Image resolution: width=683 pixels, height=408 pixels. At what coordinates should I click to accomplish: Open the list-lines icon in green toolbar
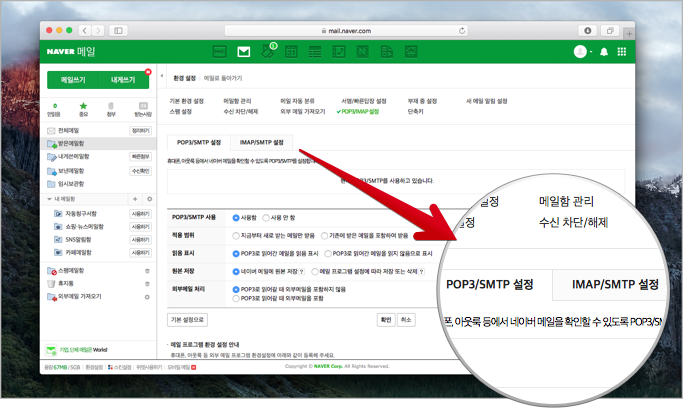coord(315,52)
